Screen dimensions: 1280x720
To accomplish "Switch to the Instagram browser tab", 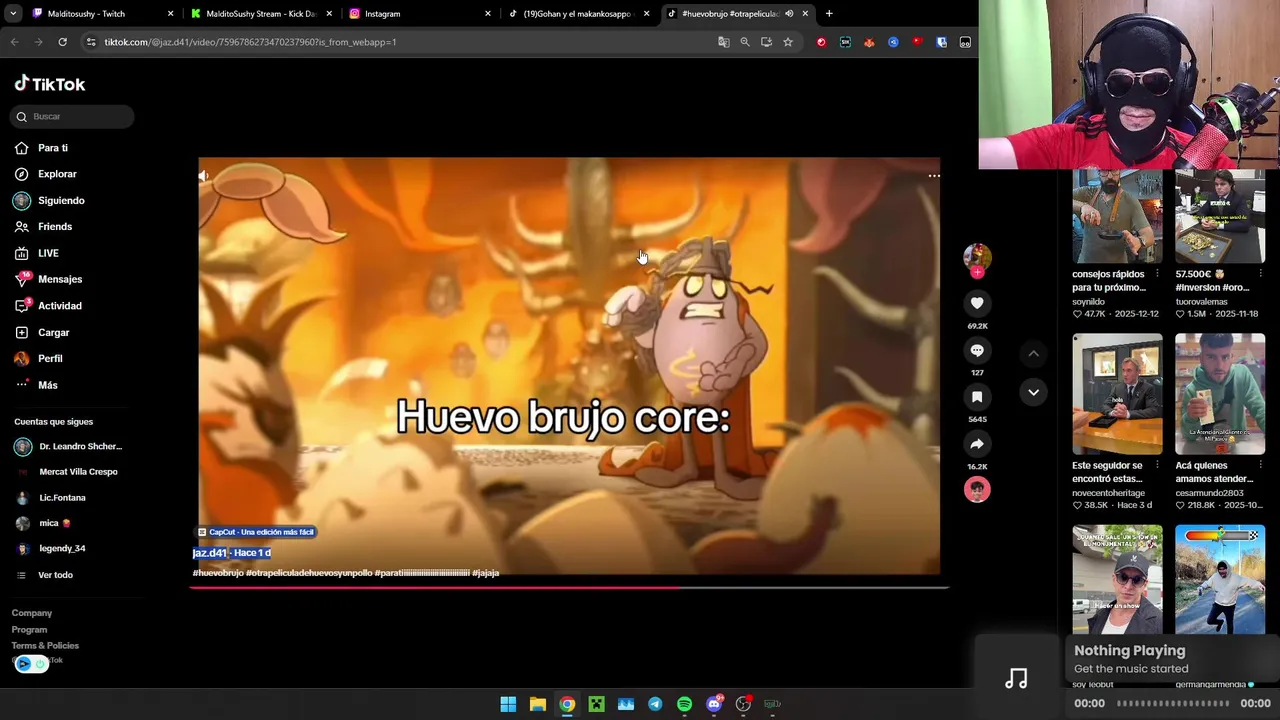I will (419, 14).
